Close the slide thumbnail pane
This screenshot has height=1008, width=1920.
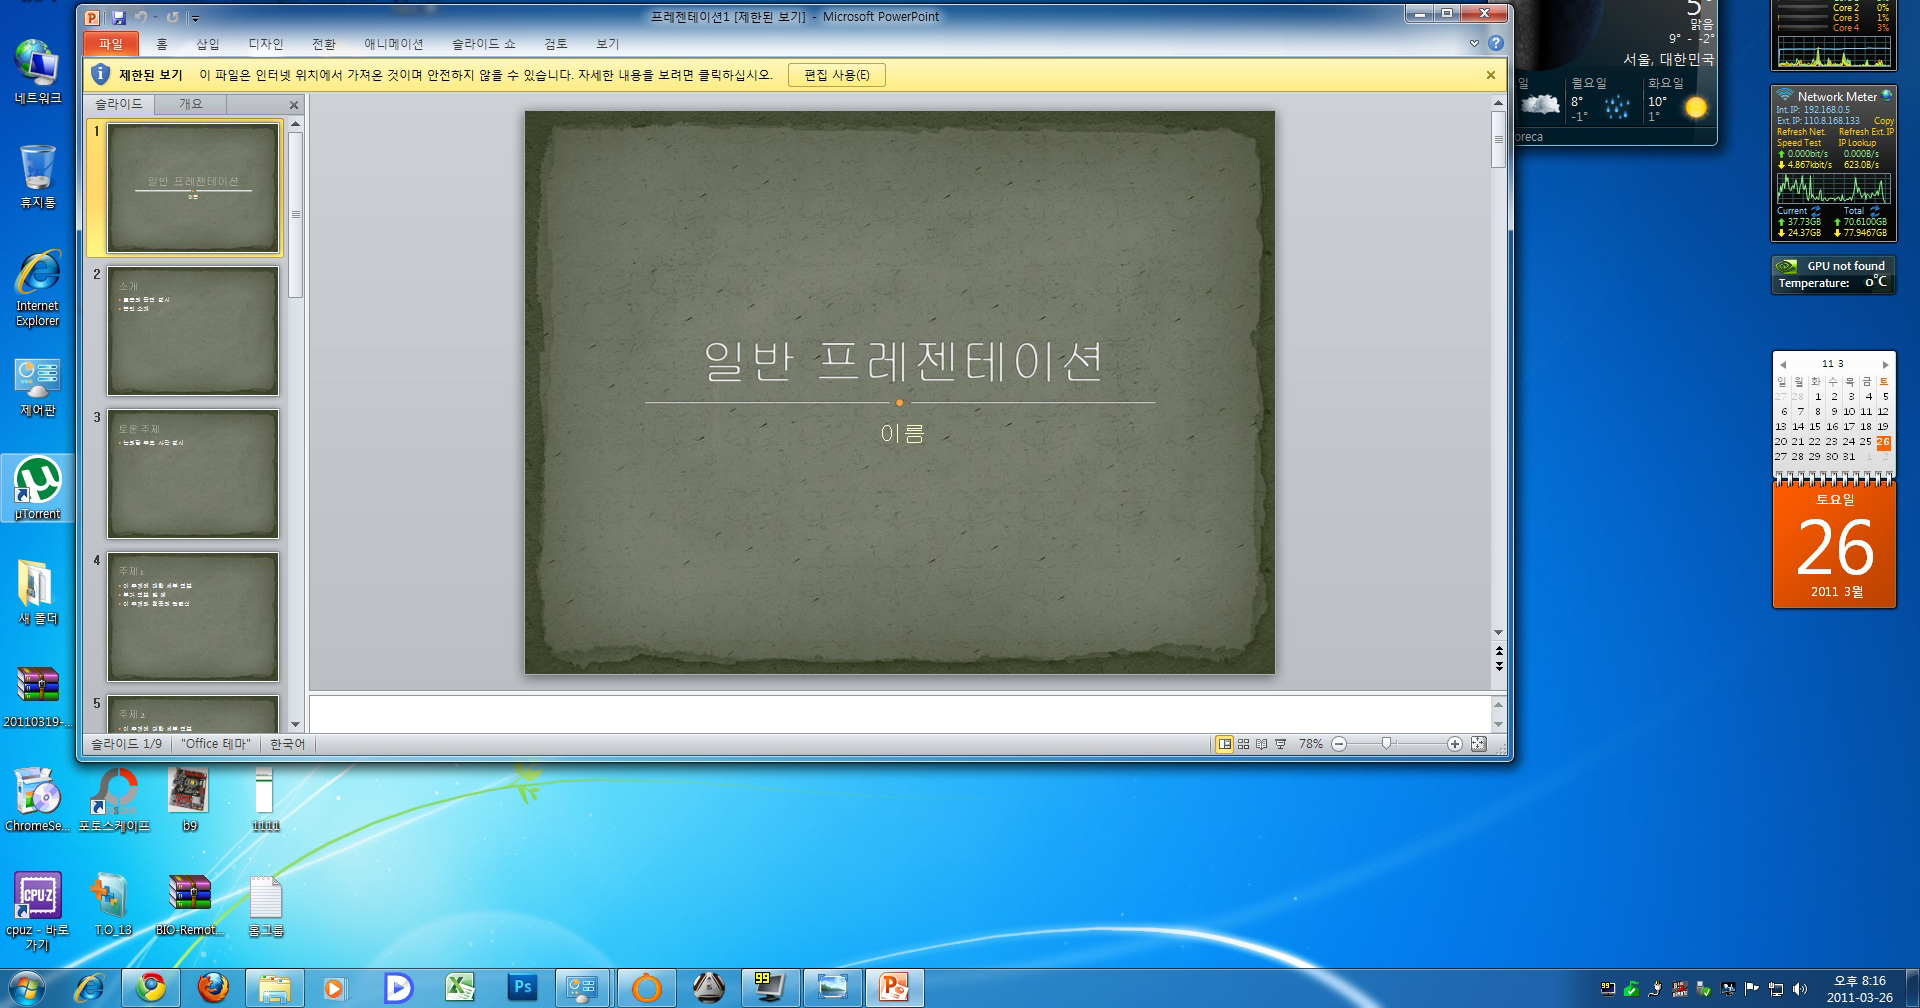(x=294, y=105)
